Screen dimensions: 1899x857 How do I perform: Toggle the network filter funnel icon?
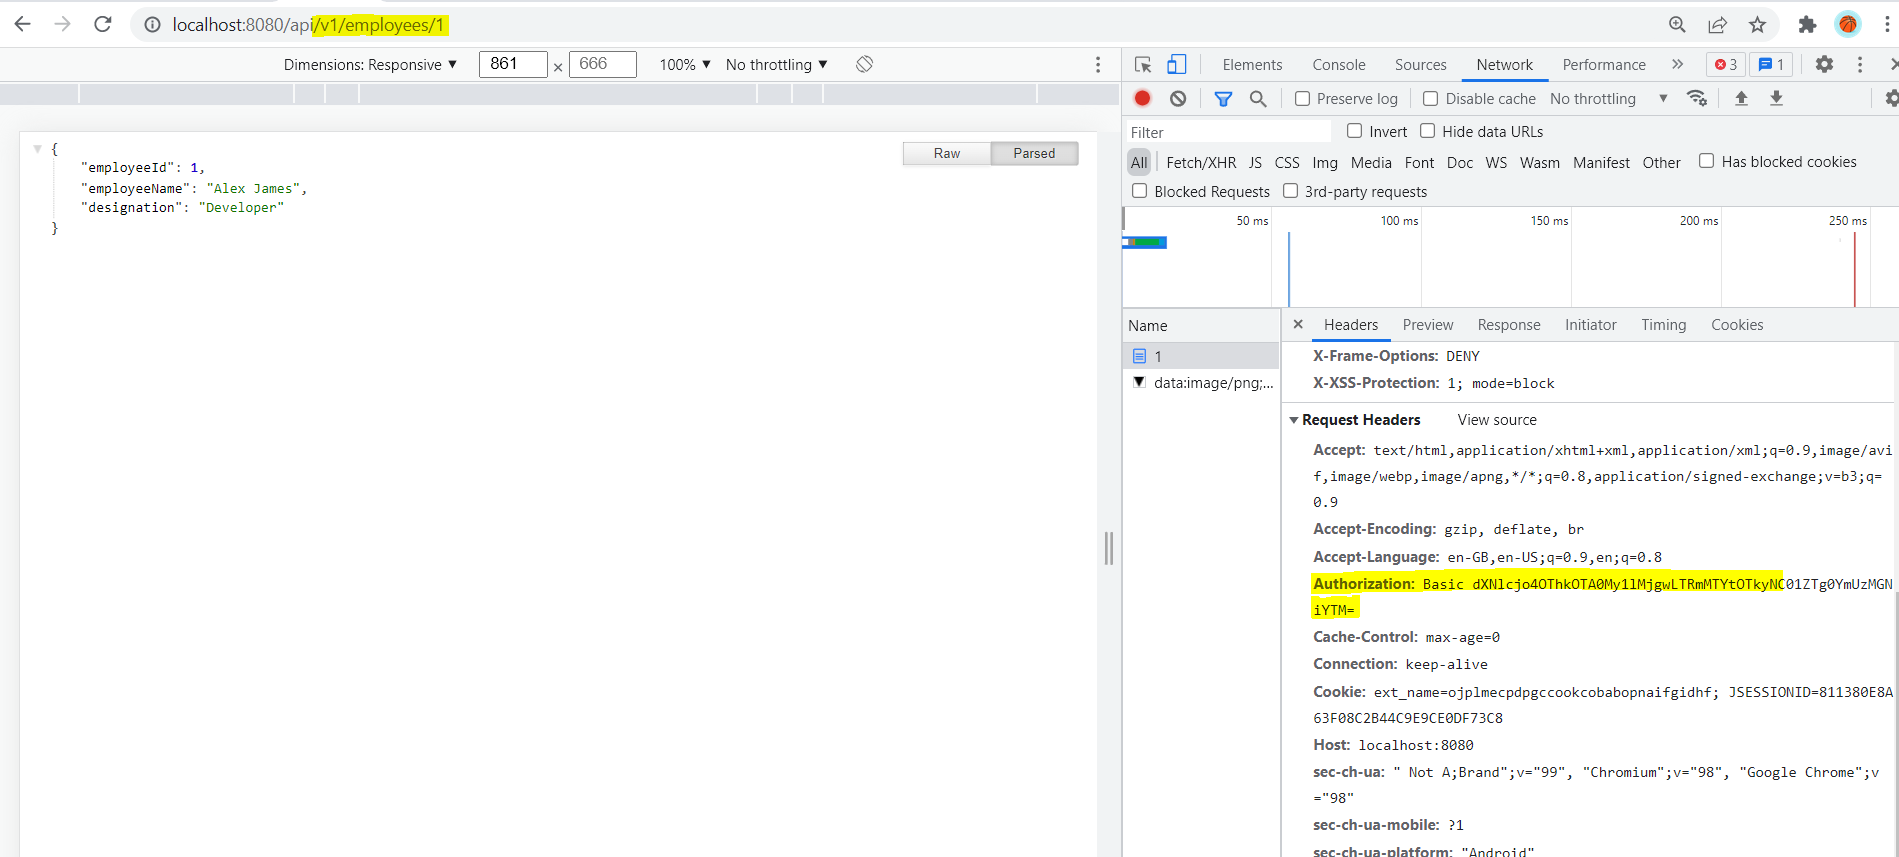point(1223,98)
